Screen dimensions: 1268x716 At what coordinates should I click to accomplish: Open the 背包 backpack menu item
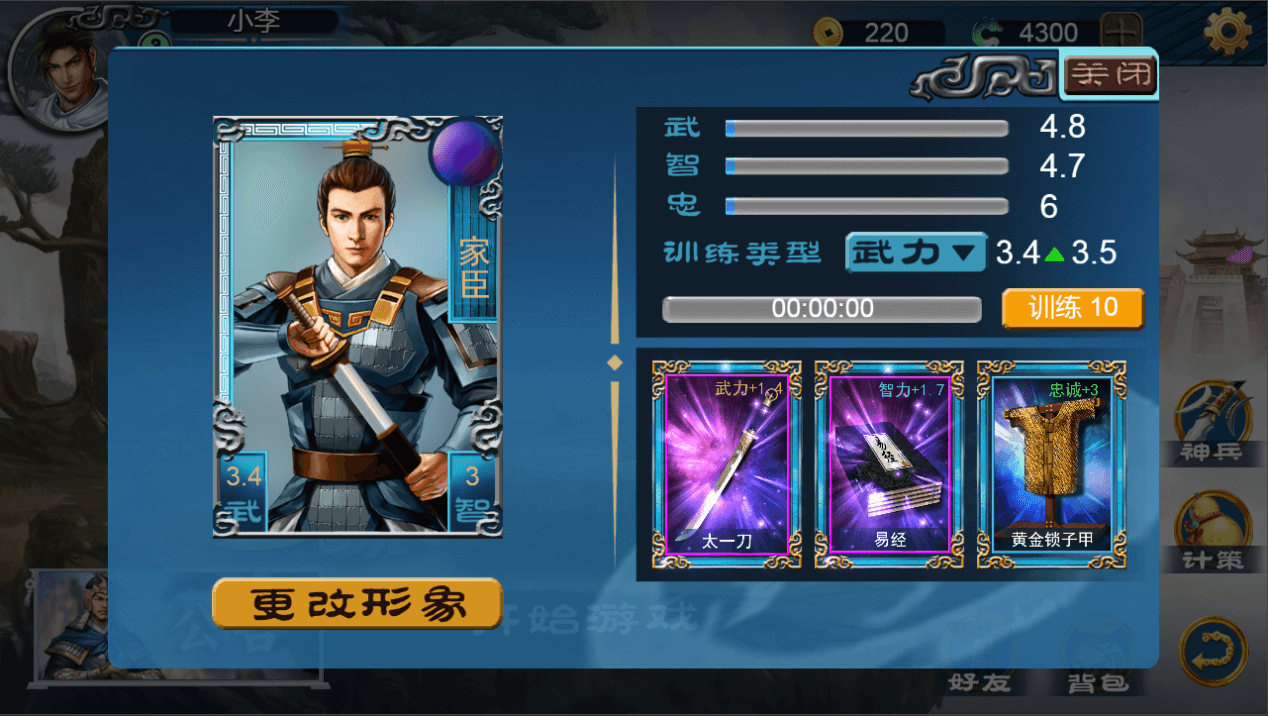tap(1098, 656)
